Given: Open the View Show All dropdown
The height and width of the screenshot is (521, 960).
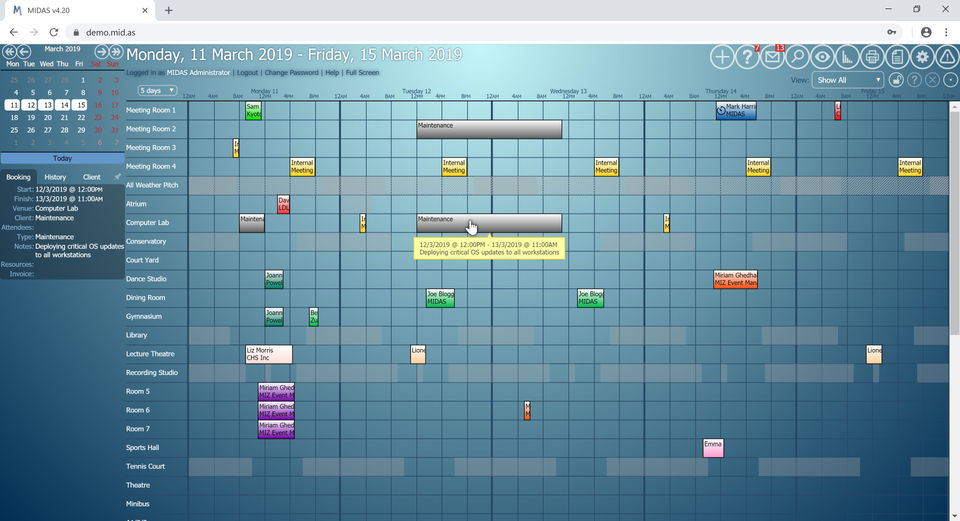Looking at the screenshot, I should pos(847,80).
